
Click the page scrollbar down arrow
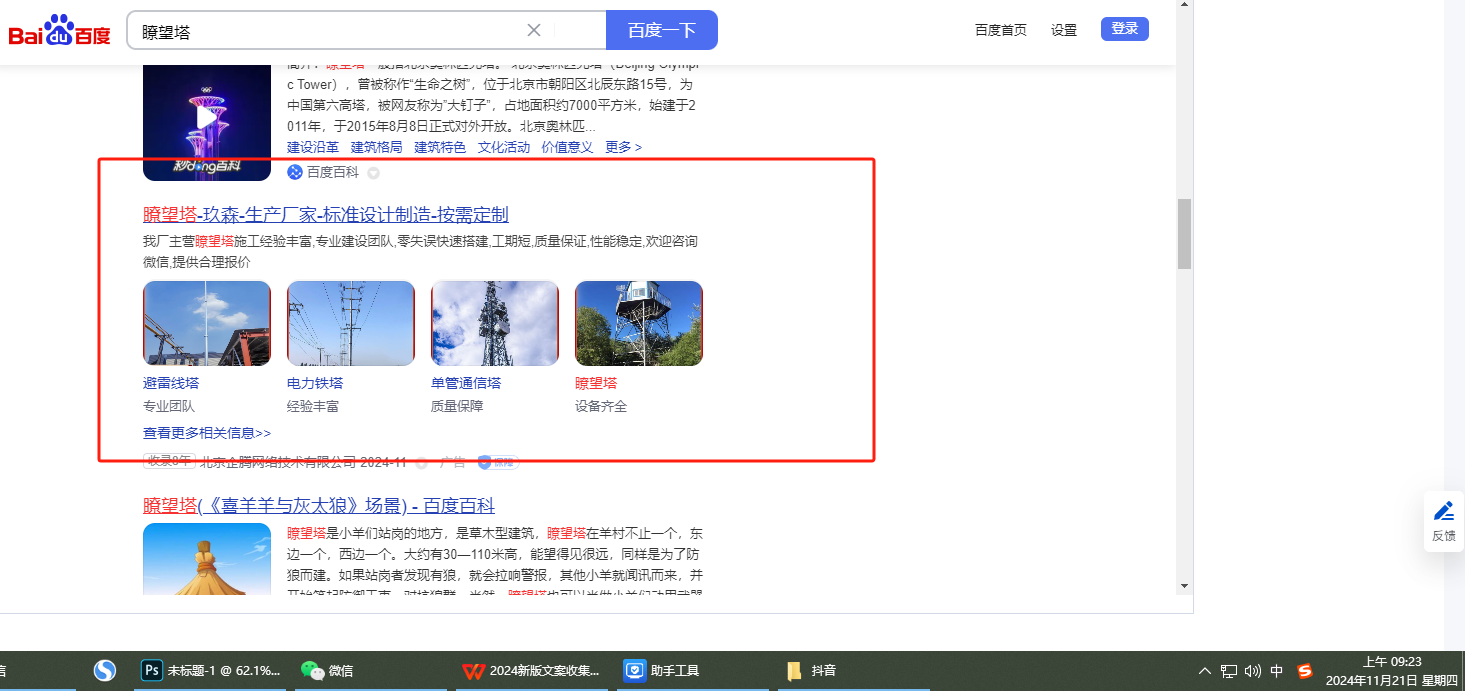[x=1185, y=585]
